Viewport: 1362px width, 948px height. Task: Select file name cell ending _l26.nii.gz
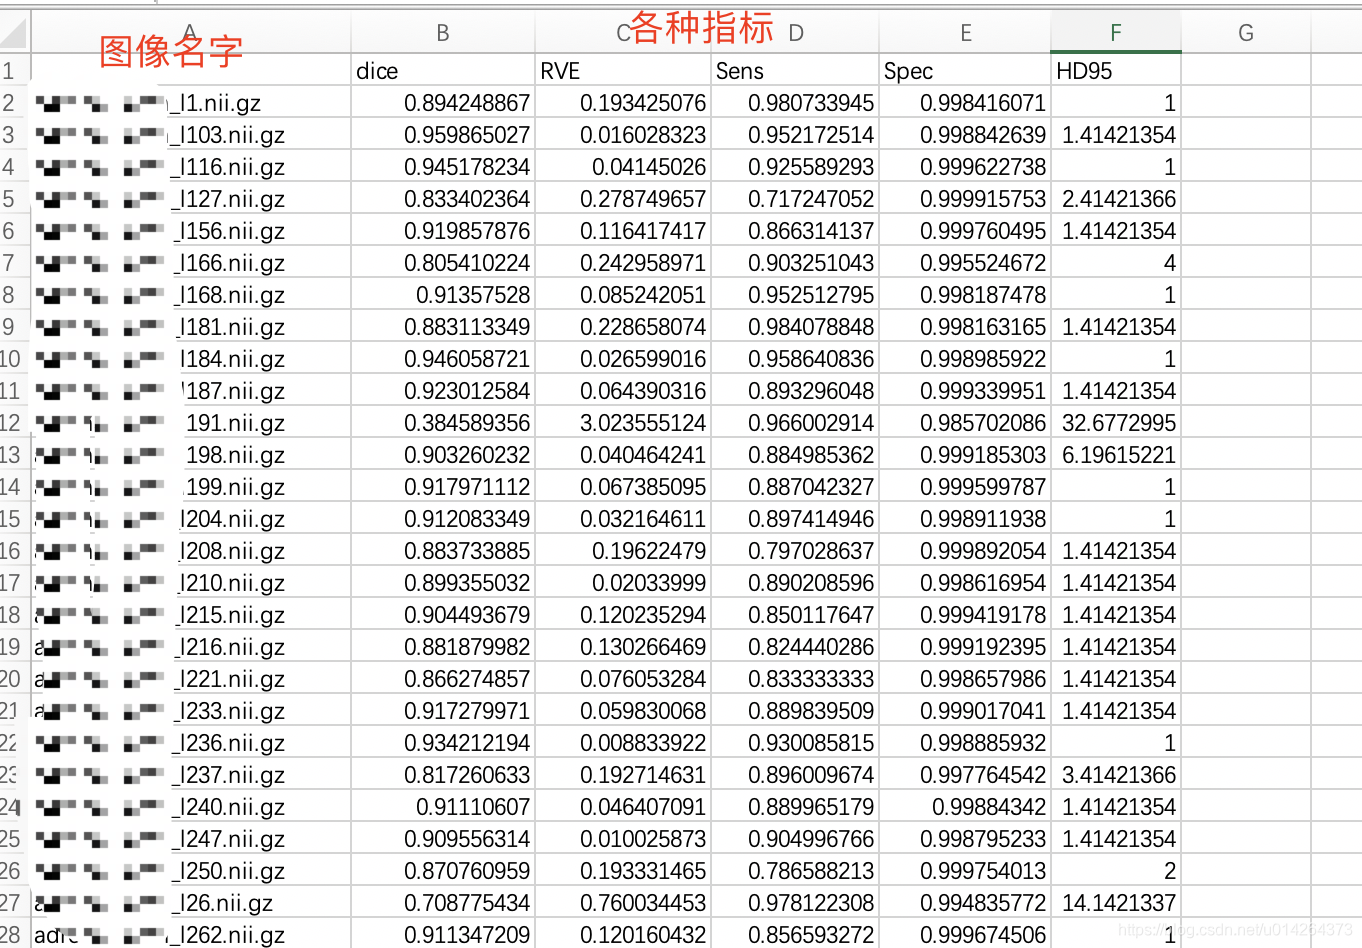click(x=191, y=903)
